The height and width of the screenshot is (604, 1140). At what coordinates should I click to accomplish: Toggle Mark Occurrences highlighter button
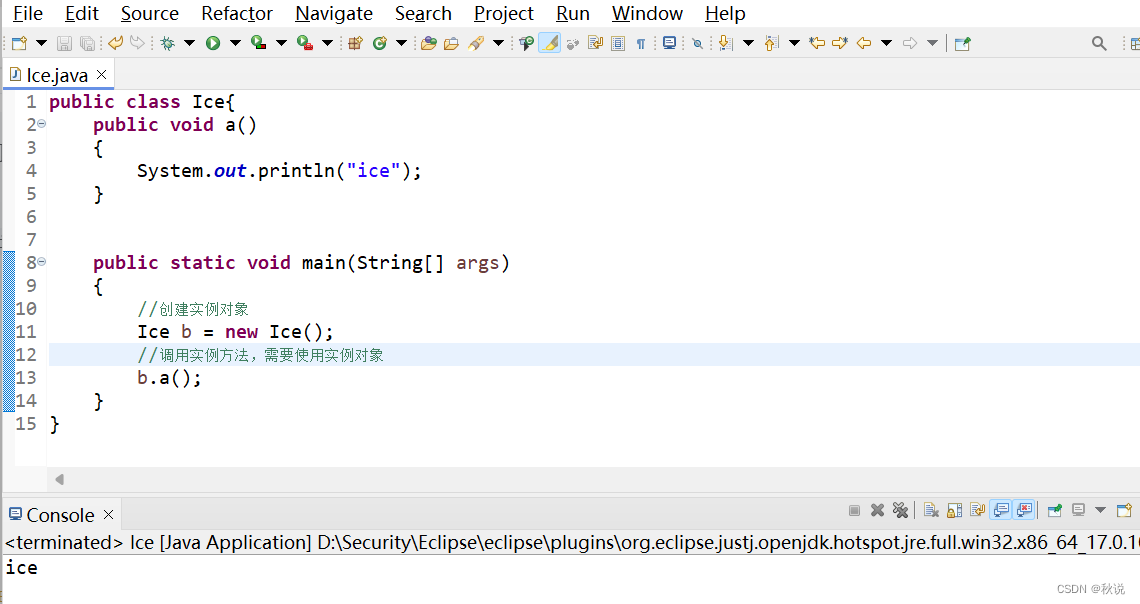[x=550, y=44]
